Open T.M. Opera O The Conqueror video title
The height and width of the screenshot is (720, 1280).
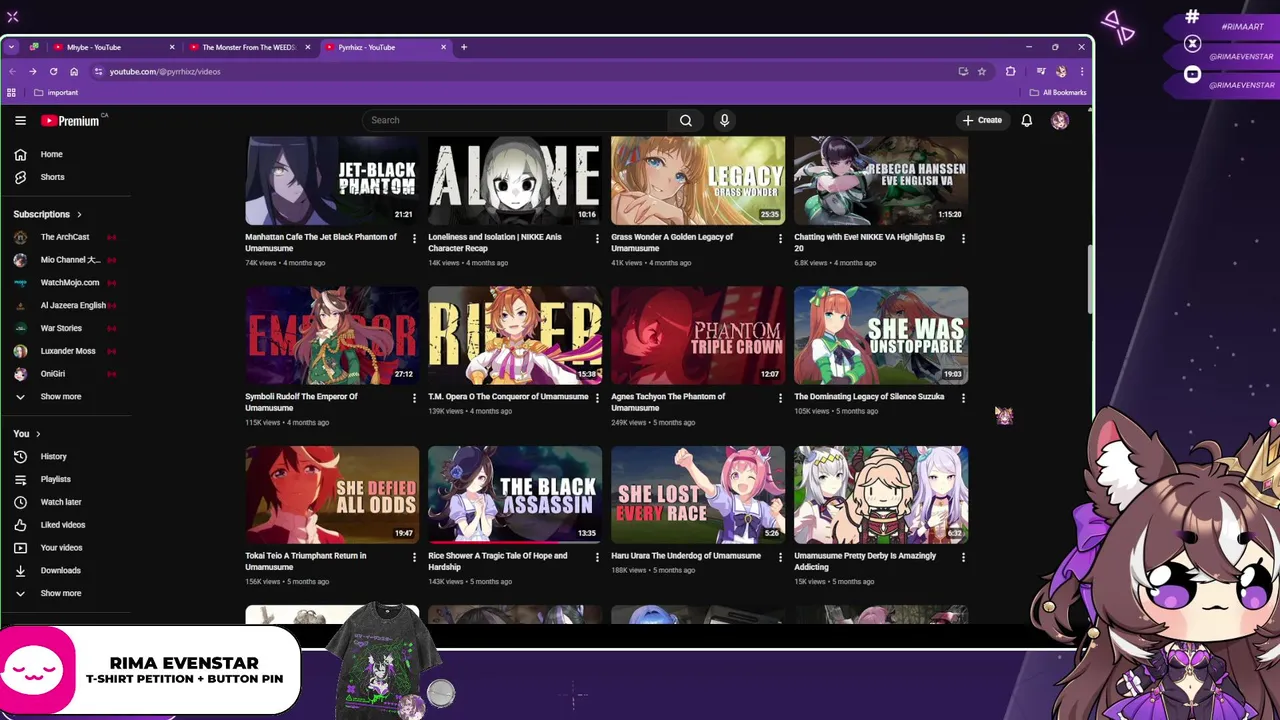(508, 397)
